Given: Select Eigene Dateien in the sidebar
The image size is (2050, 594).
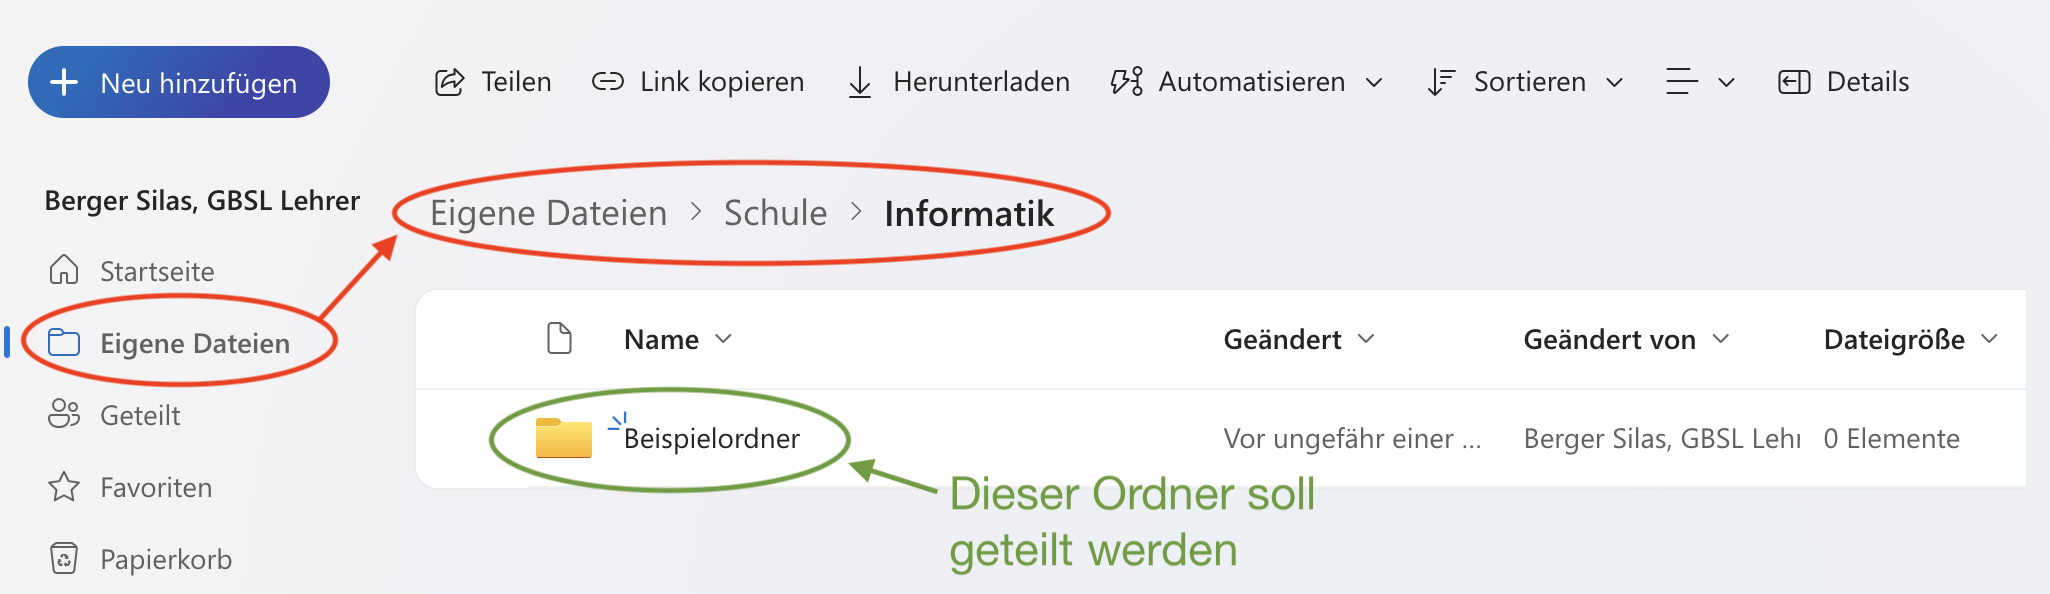Looking at the screenshot, I should point(194,343).
